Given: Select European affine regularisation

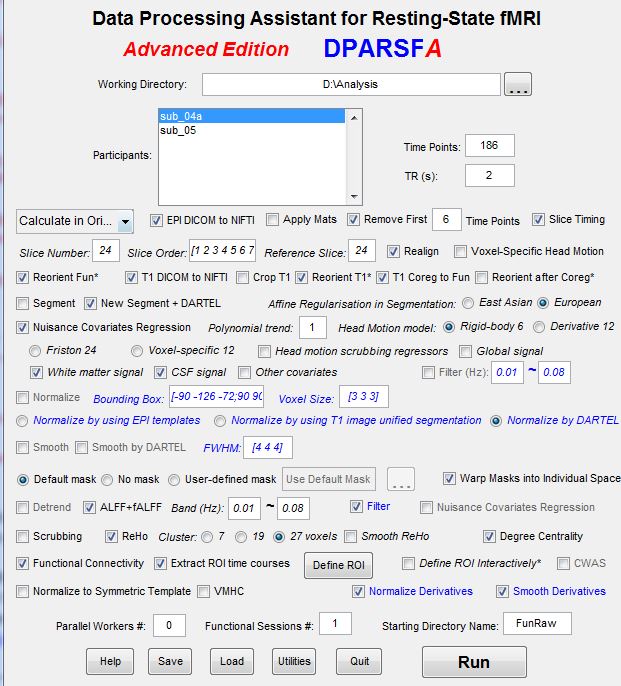Looking at the screenshot, I should click(543, 303).
